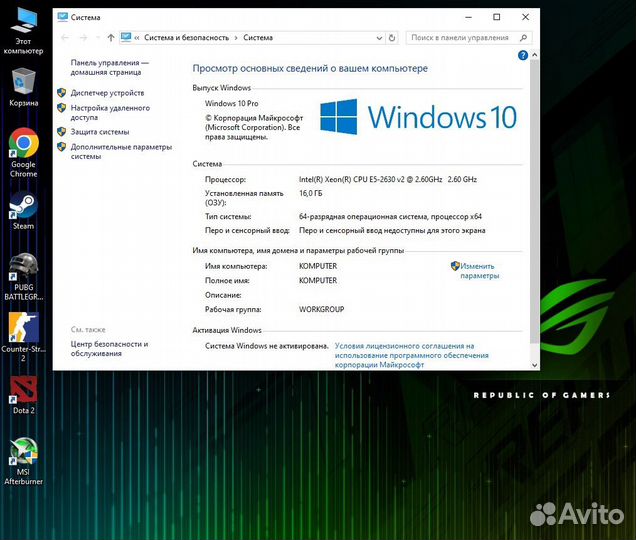The height and width of the screenshot is (540, 636).
Task: Click shield icon next to Диспетчер устройств
Action: pos(62,93)
